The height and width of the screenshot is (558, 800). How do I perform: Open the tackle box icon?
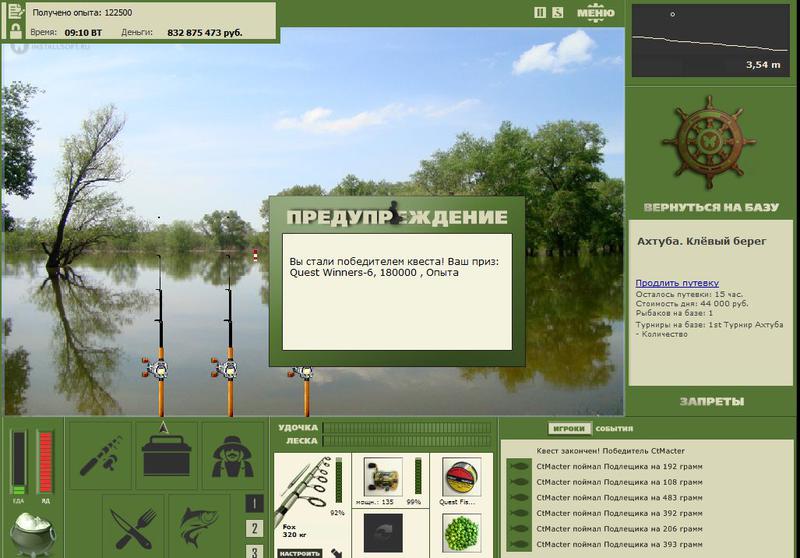pos(166,455)
